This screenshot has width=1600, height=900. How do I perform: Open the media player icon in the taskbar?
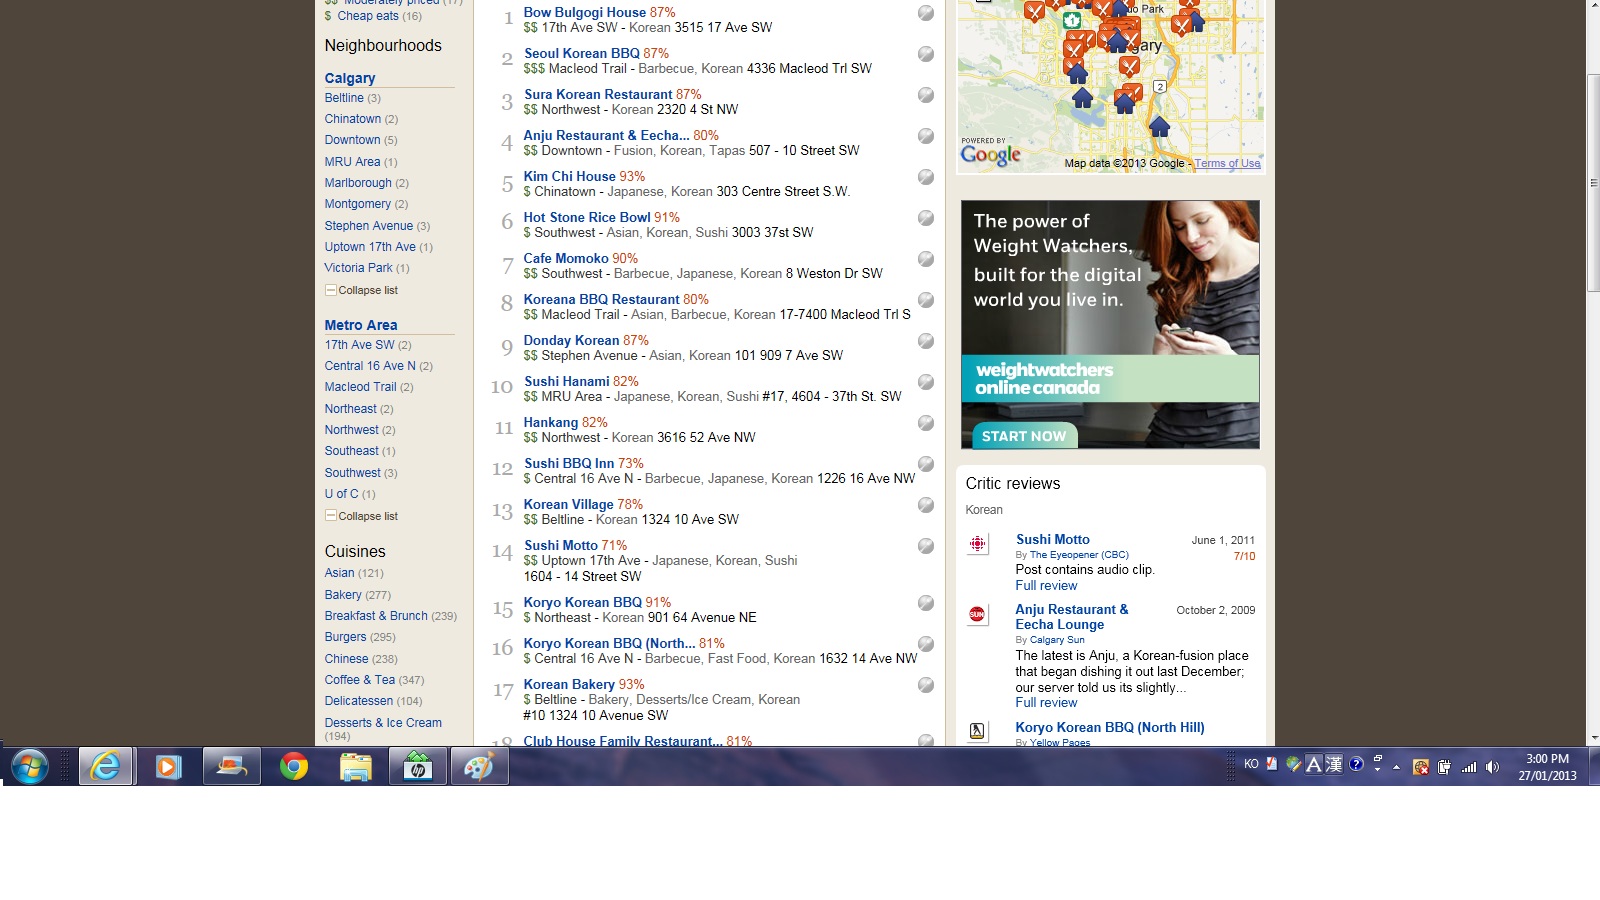[x=168, y=767]
